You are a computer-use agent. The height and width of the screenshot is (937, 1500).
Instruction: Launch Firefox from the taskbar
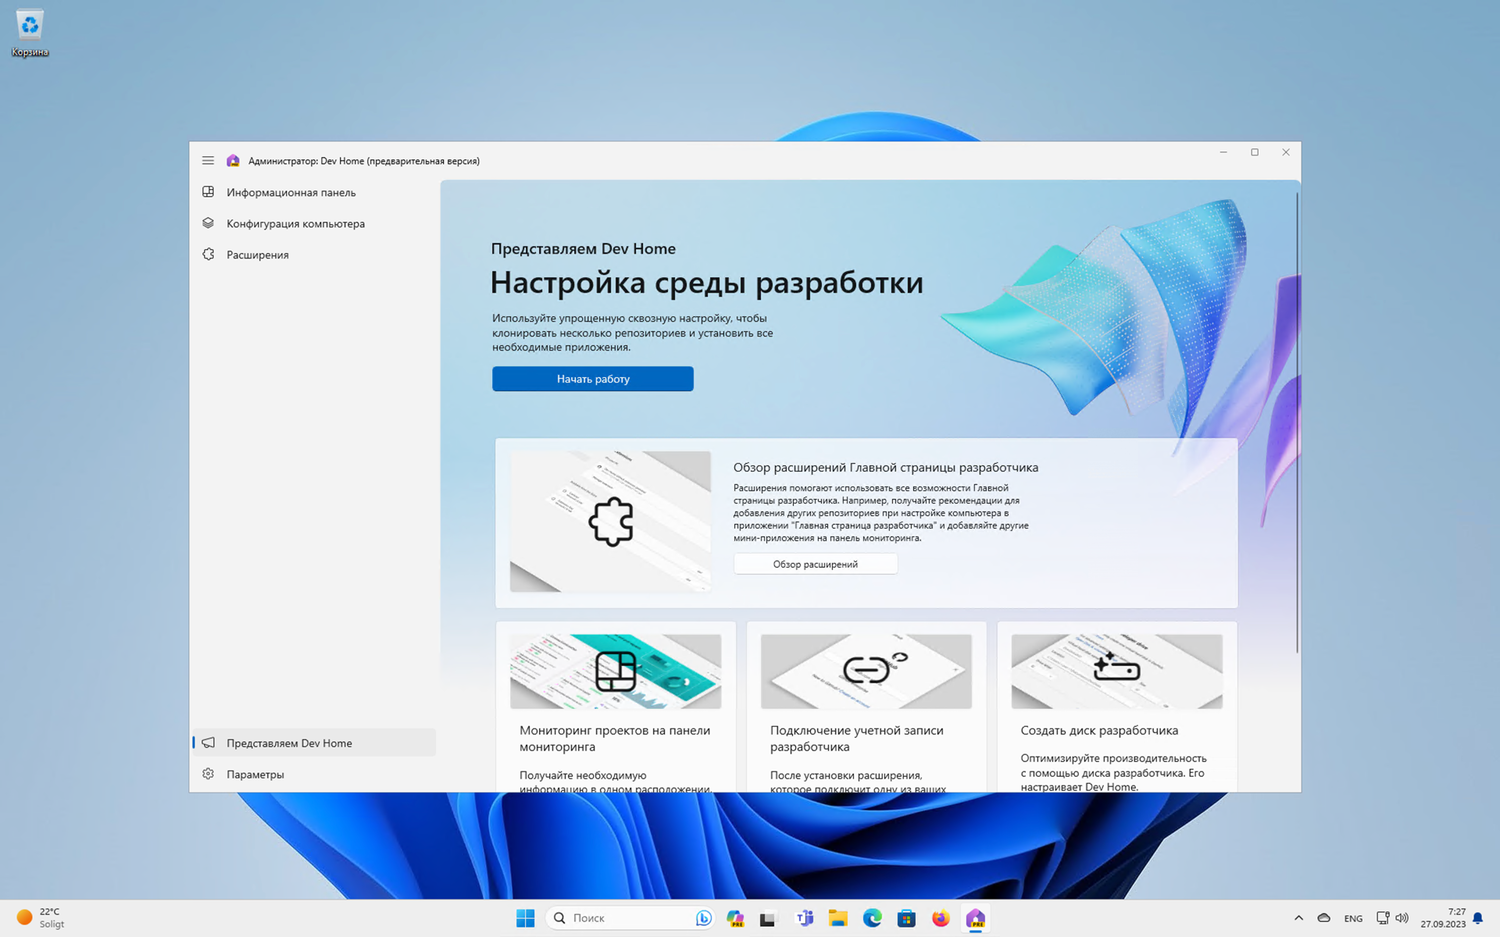point(941,918)
